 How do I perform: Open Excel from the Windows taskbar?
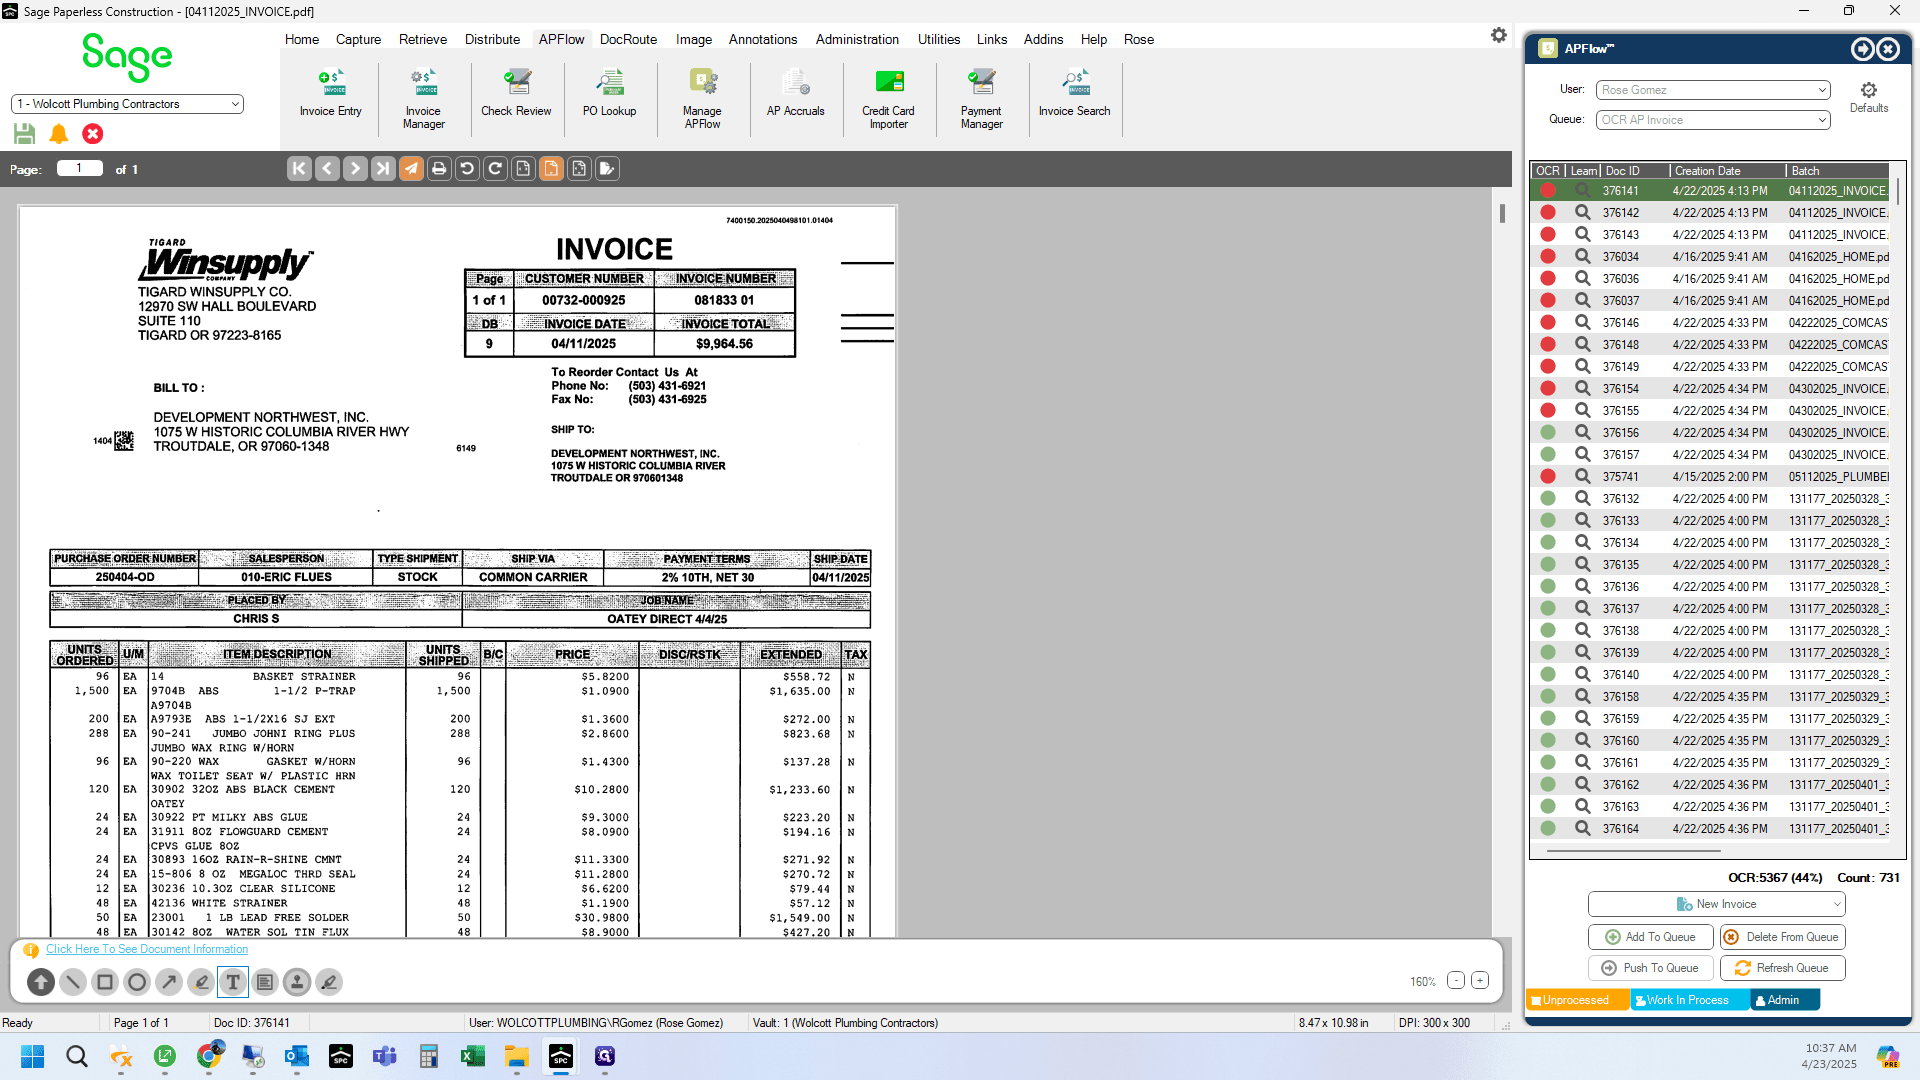[x=472, y=1057]
